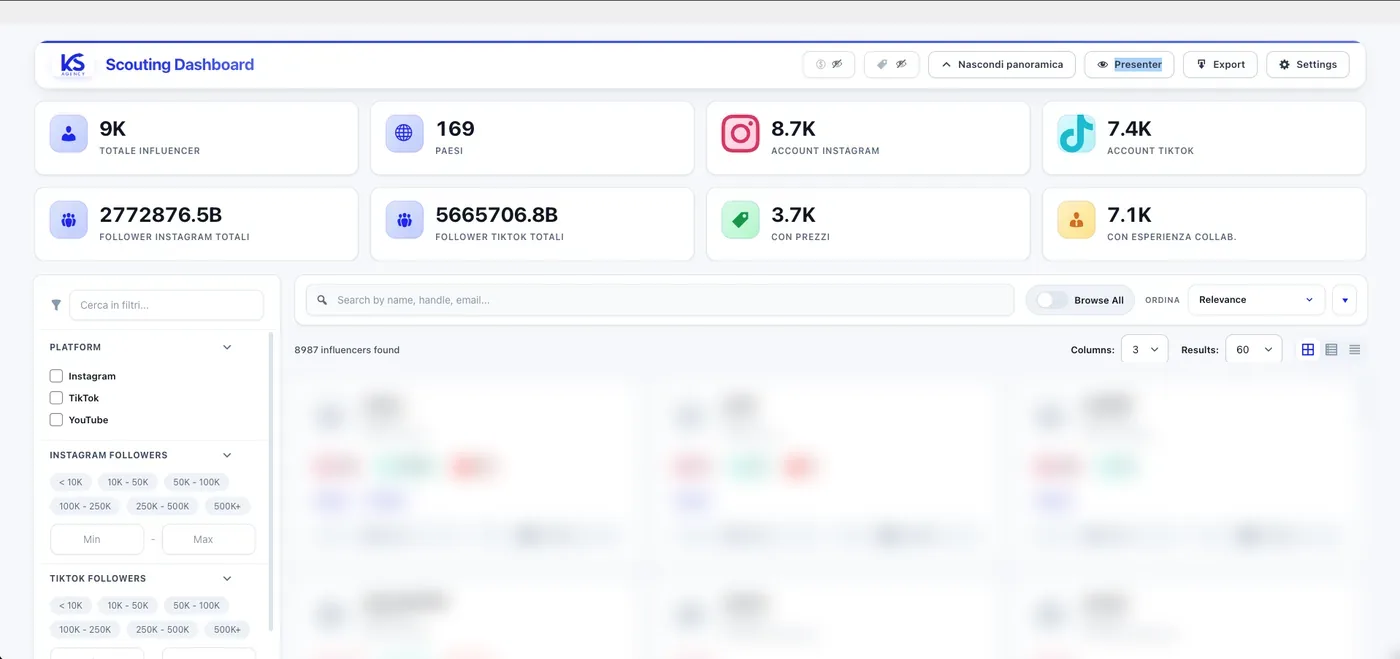Select Instagram followers 10K - 50K chip

(x=127, y=482)
